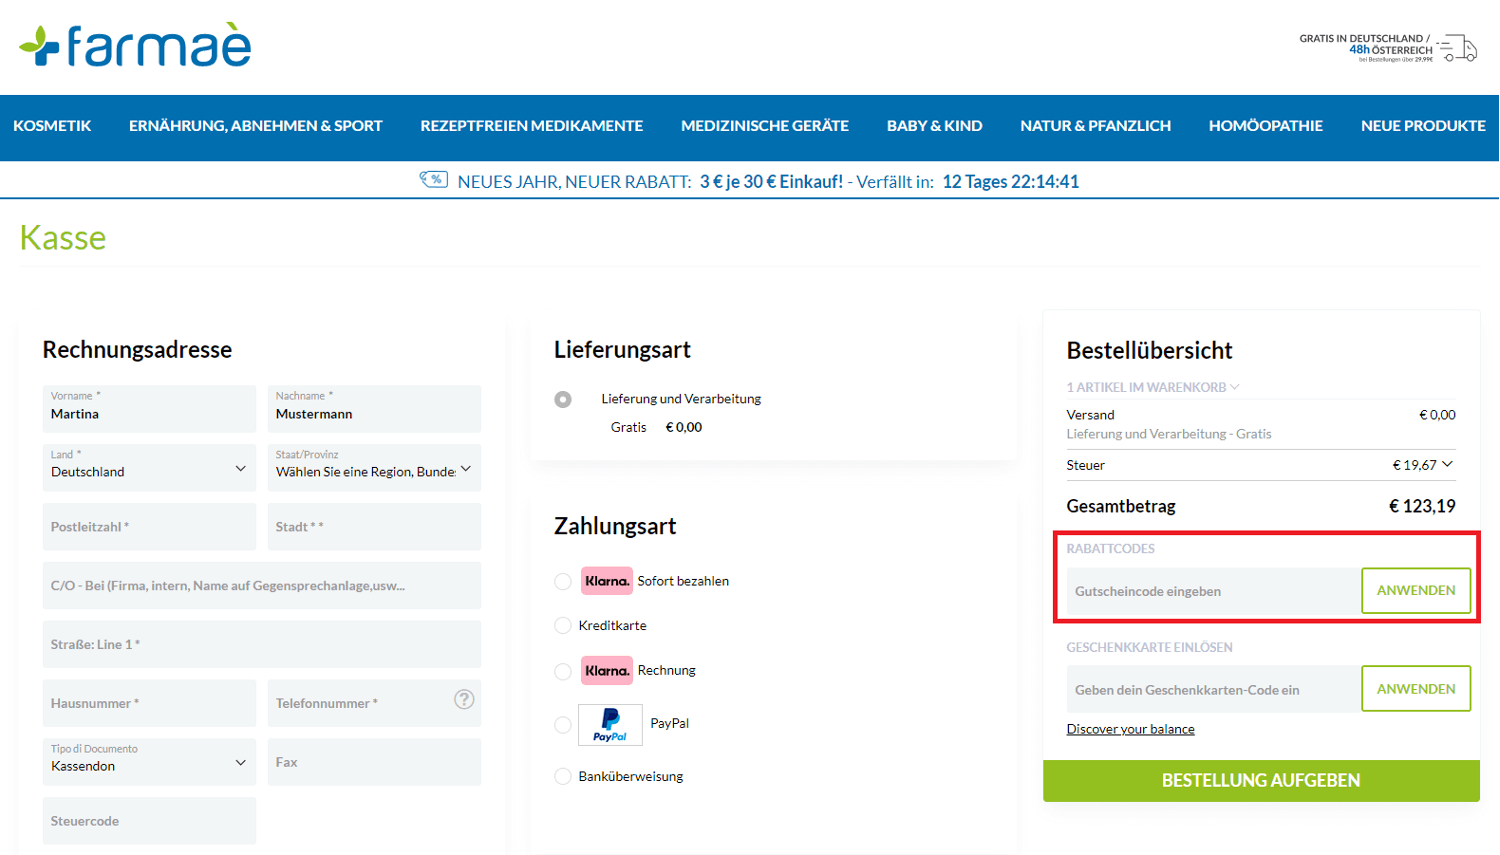Click the C/O company name field
This screenshot has height=855, width=1500.
coord(262,586)
